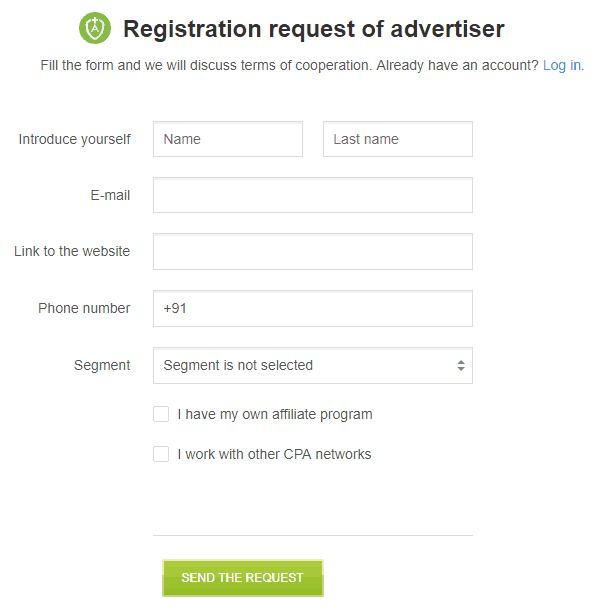
Task: Click the E-mail field label
Action: pos(110,195)
